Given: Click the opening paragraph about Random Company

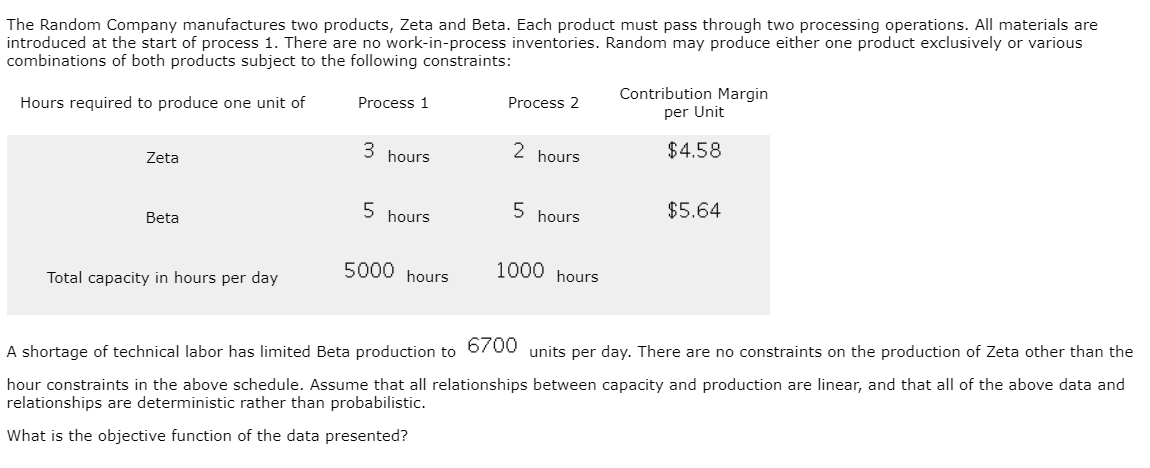Looking at the screenshot, I should pos(552,43).
